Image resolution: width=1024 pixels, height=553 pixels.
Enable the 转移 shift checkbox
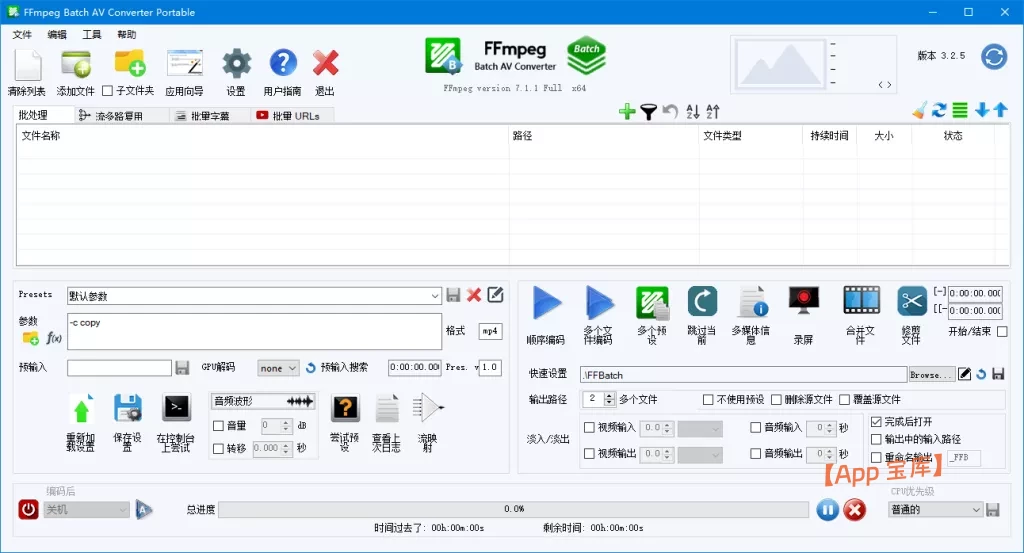pyautogui.click(x=219, y=449)
